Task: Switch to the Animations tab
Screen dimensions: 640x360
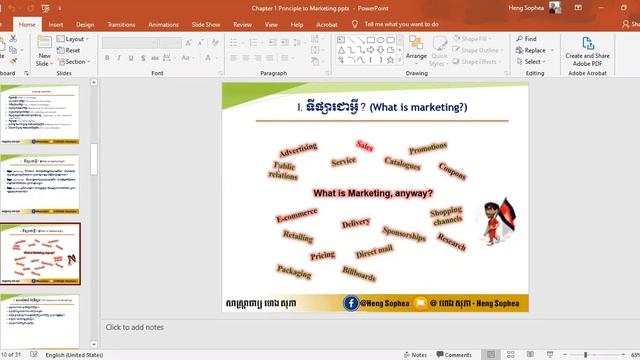Action: point(163,24)
